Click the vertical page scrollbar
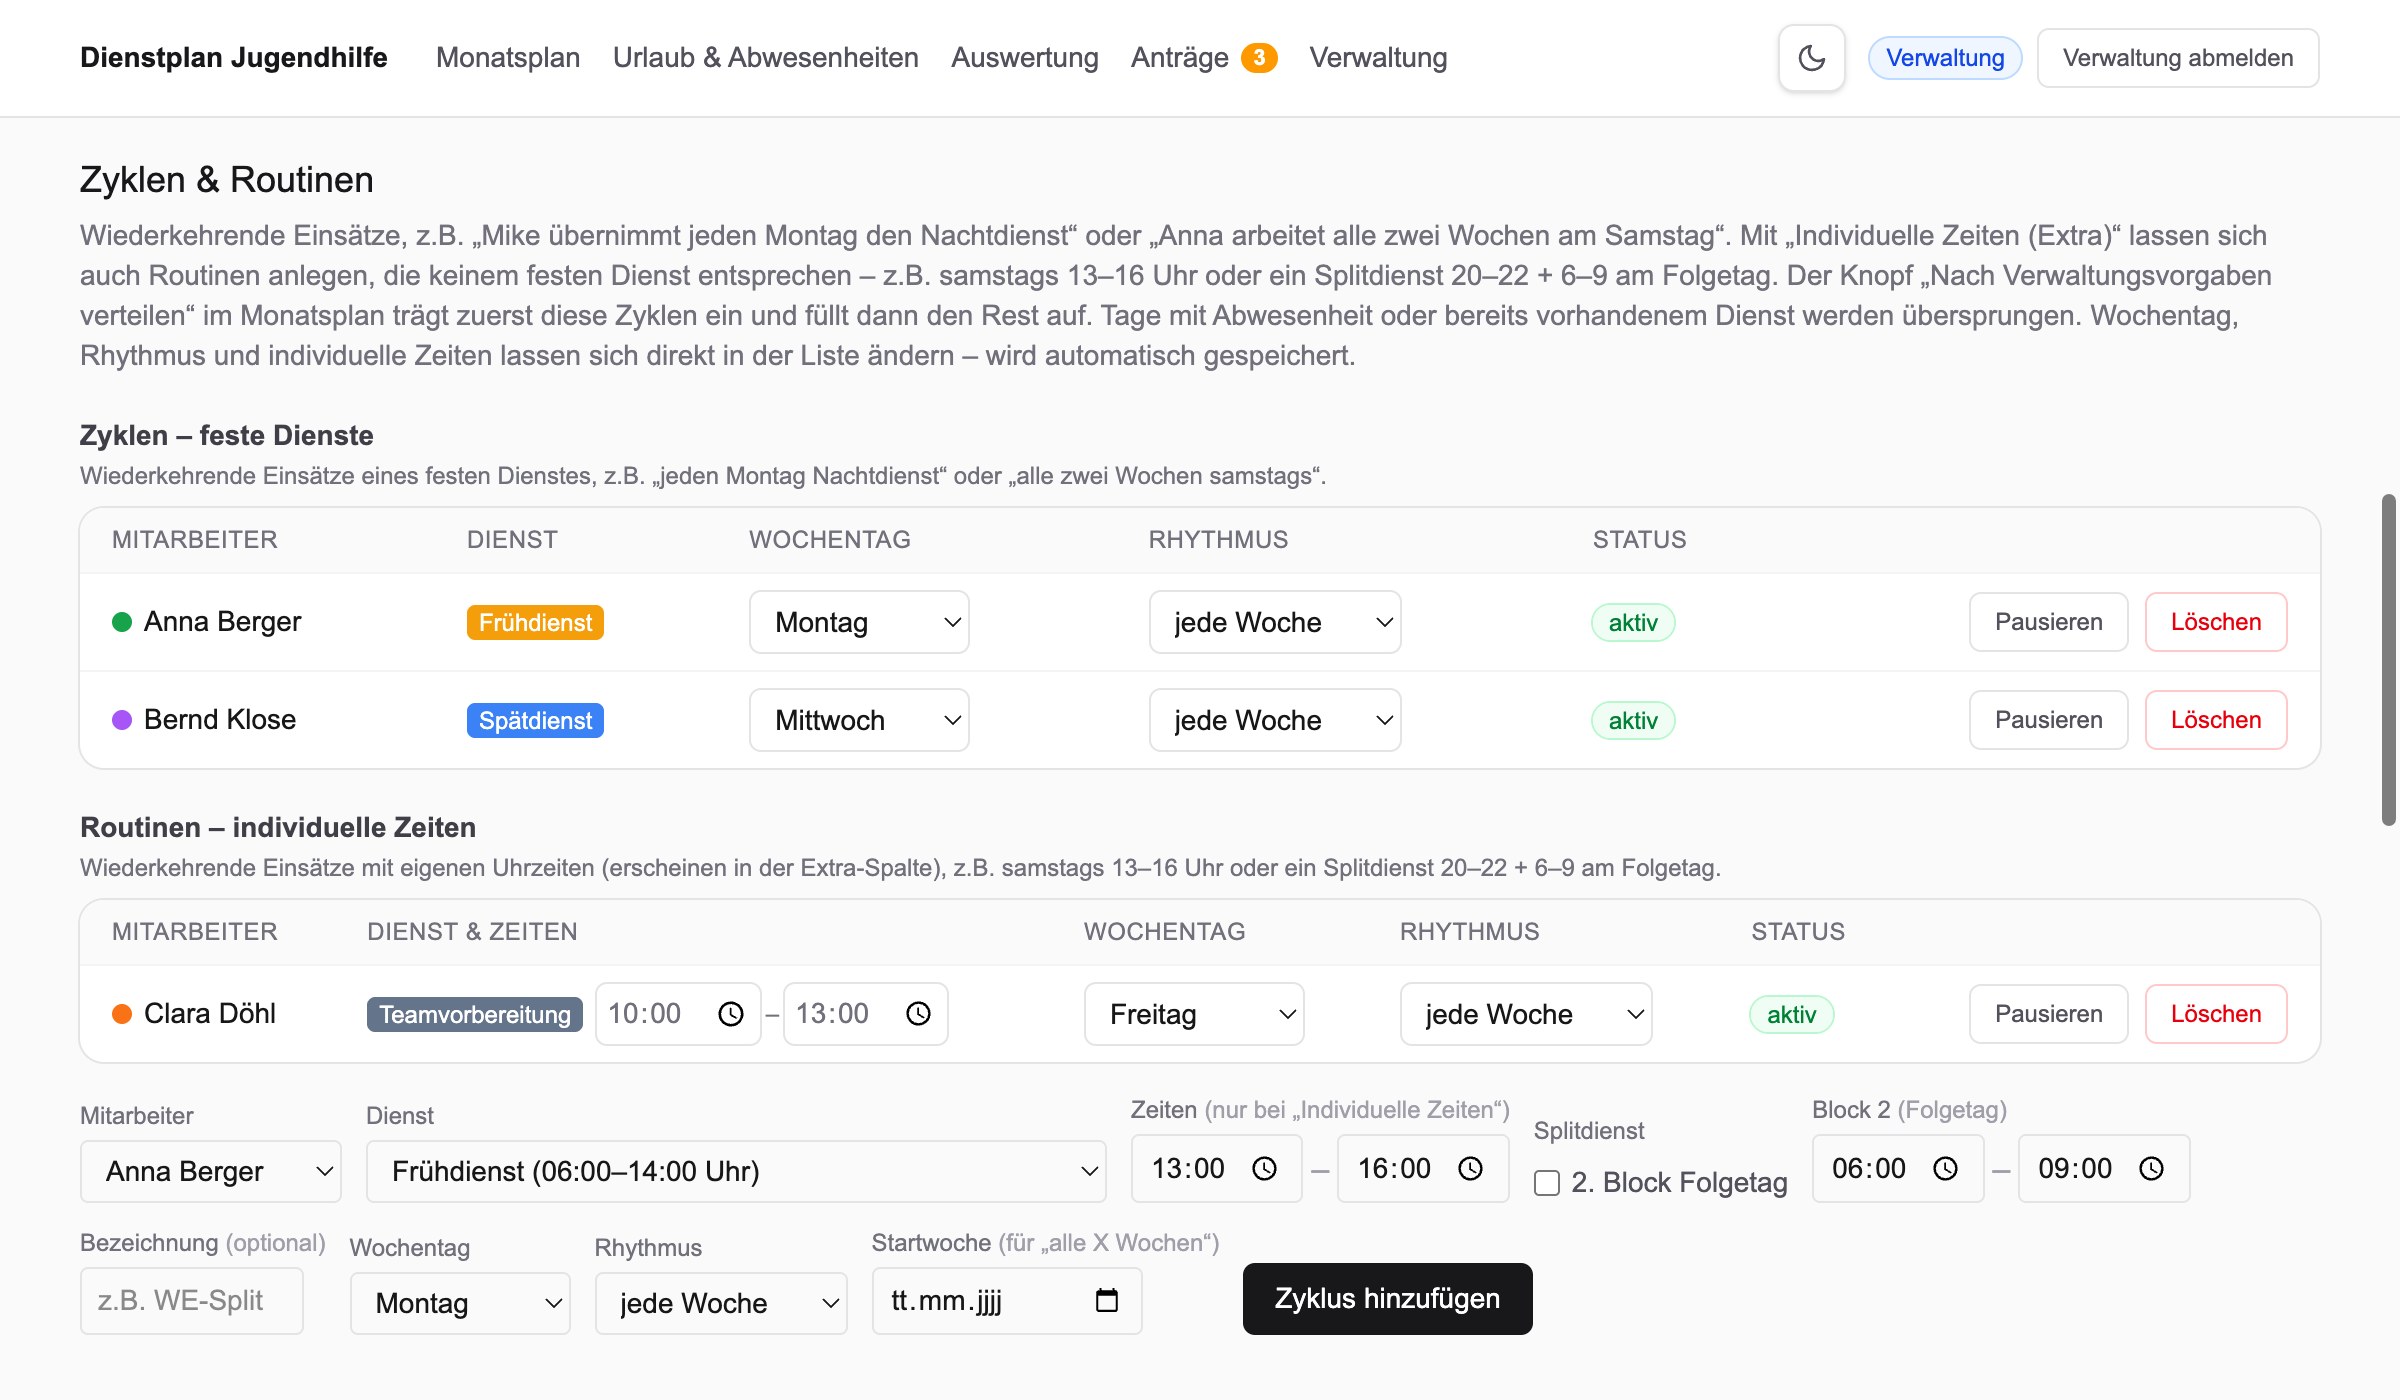 point(2389,660)
